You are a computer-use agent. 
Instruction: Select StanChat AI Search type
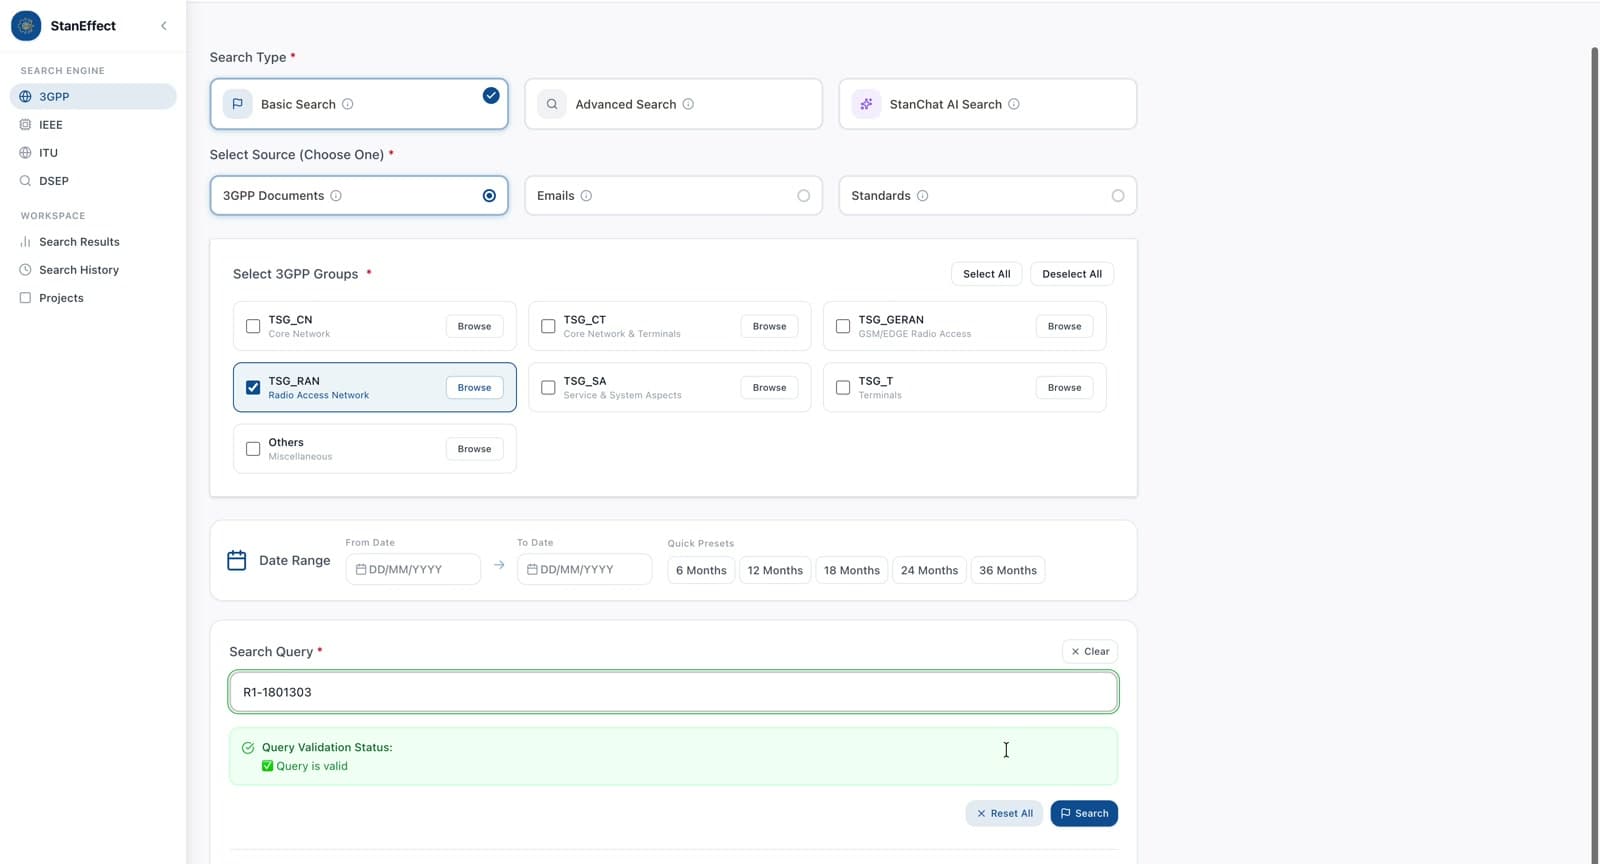pyautogui.click(x=988, y=104)
